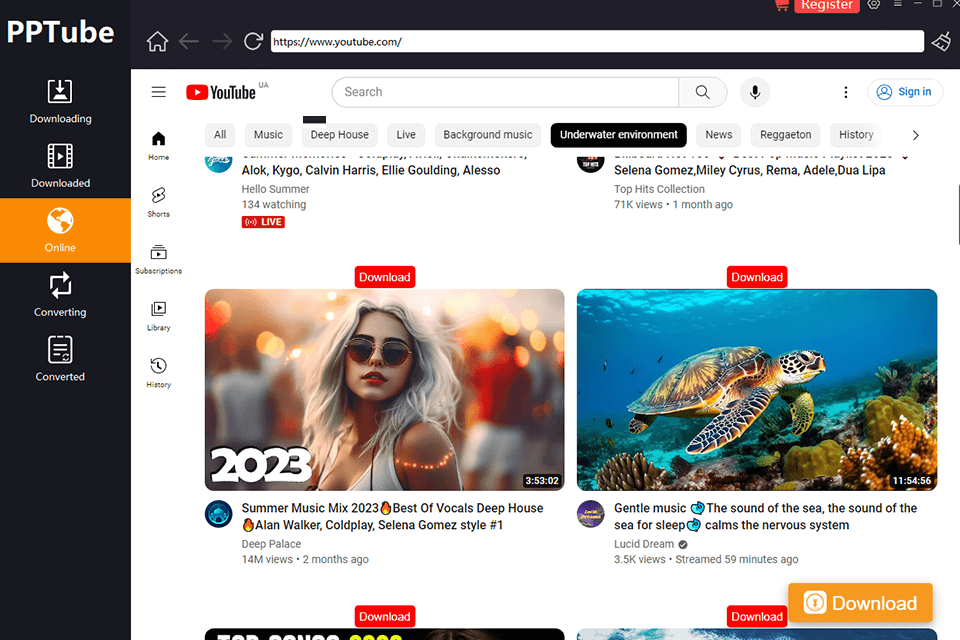
Task: Open the Lucid Dream channel link
Action: (x=643, y=544)
